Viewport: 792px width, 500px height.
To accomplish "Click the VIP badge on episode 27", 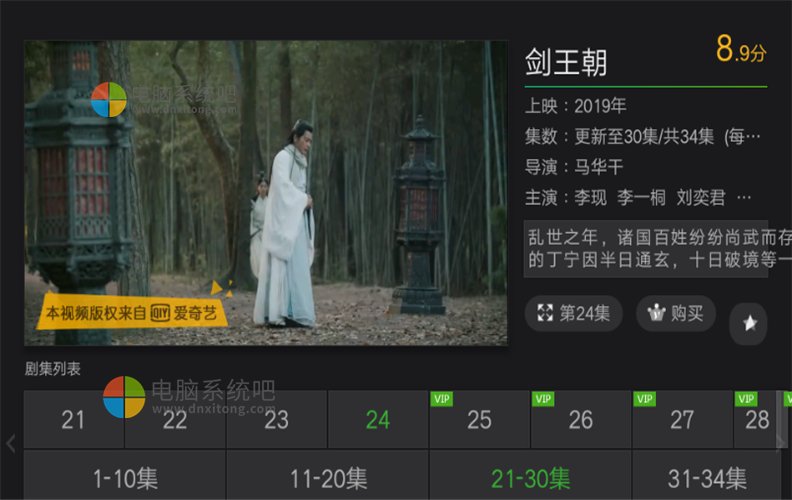I will pyautogui.click(x=645, y=399).
